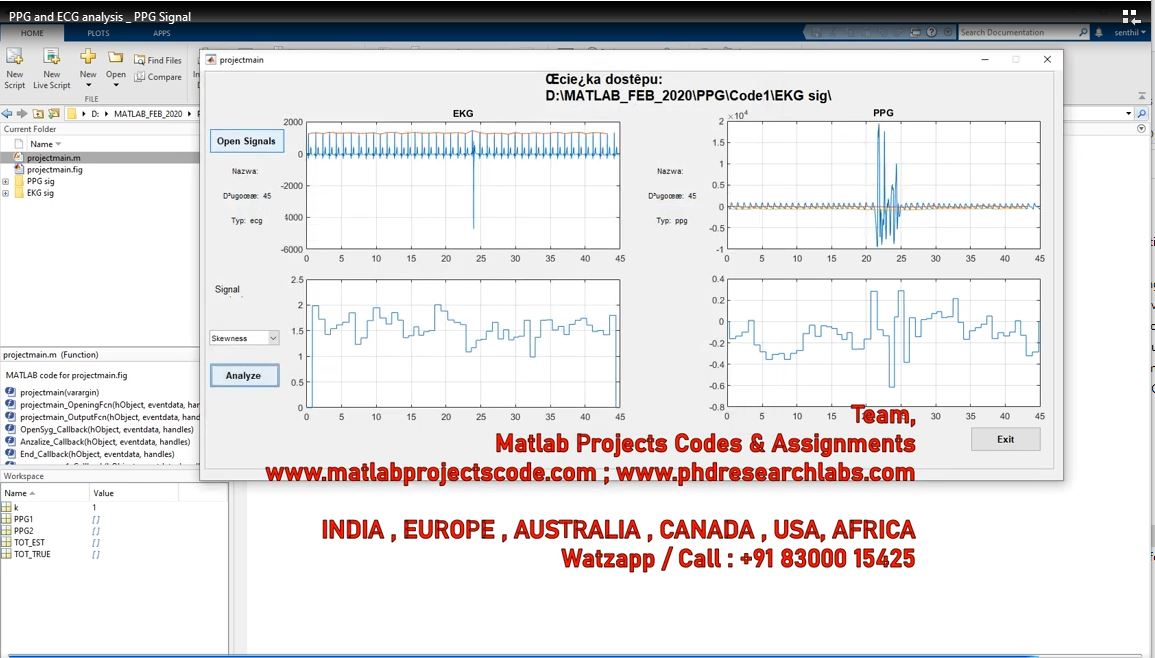Switch to the HOME tab

tap(32, 33)
